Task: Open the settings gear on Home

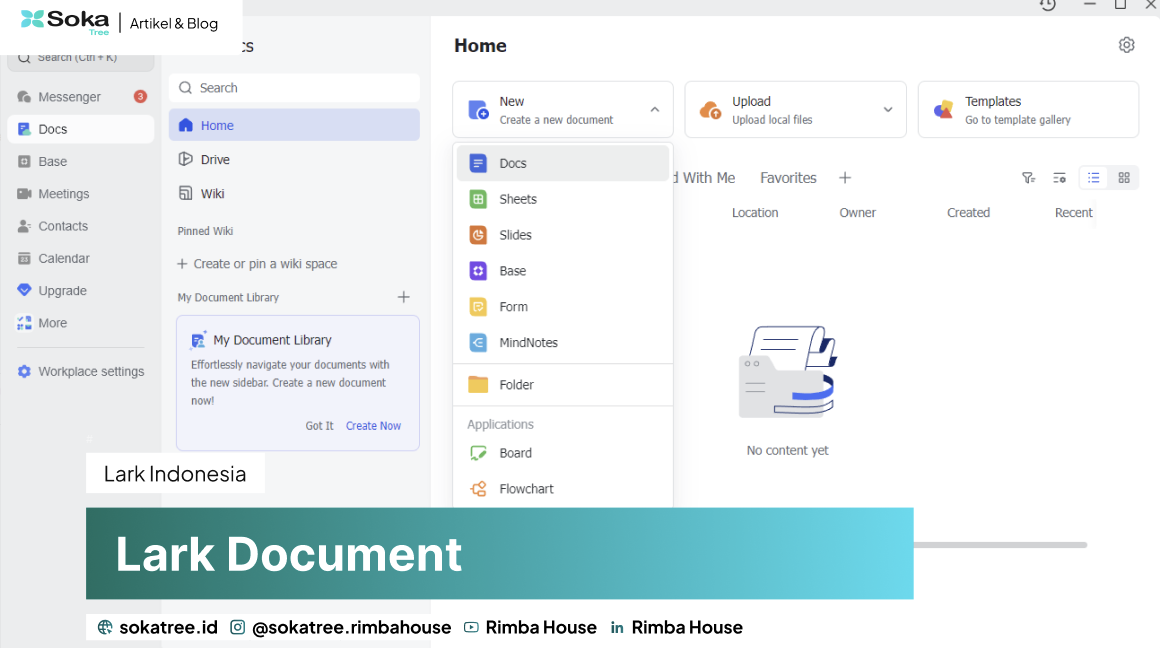Action: click(x=1126, y=45)
